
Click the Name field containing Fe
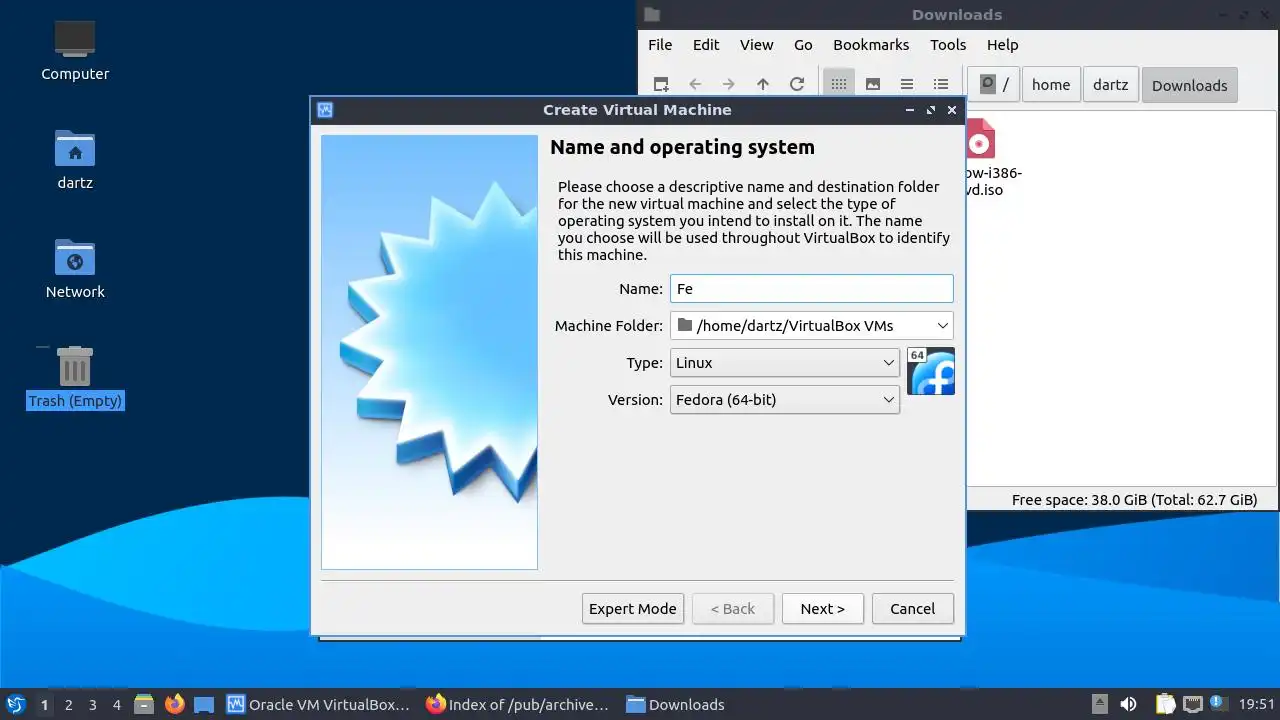811,289
